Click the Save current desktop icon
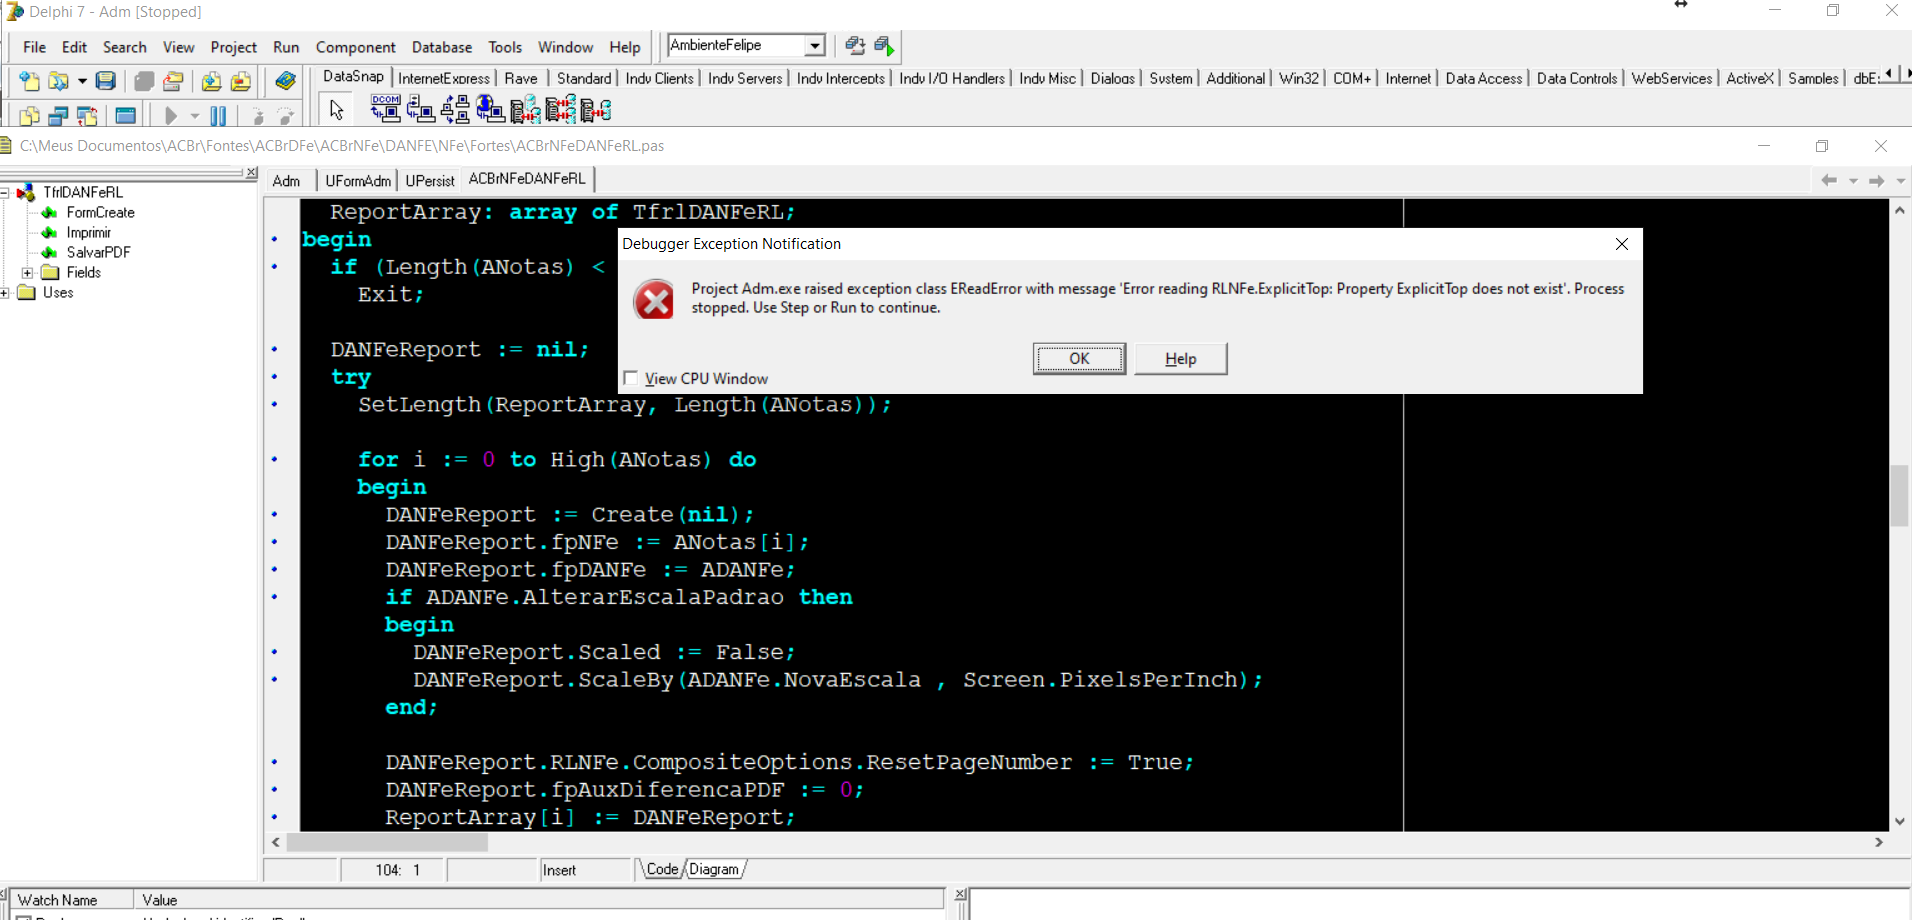Image resolution: width=1912 pixels, height=920 pixels. (x=855, y=45)
